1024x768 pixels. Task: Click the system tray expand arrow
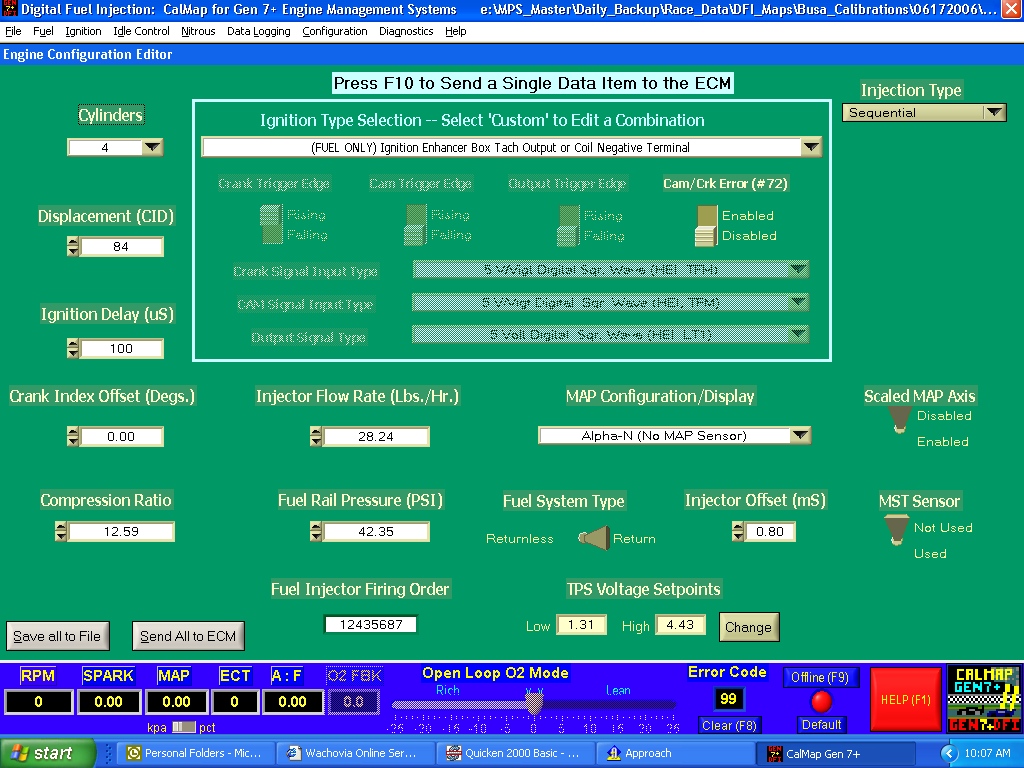[x=948, y=754]
